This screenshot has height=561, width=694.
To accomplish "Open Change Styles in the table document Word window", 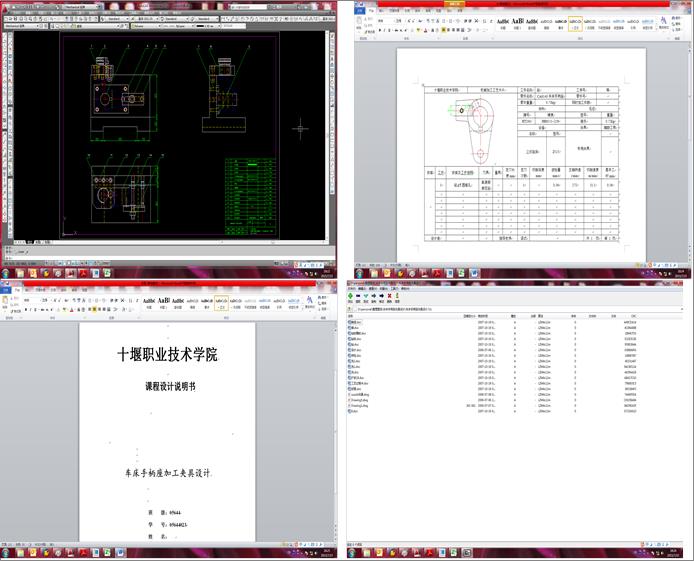I will click(664, 22).
